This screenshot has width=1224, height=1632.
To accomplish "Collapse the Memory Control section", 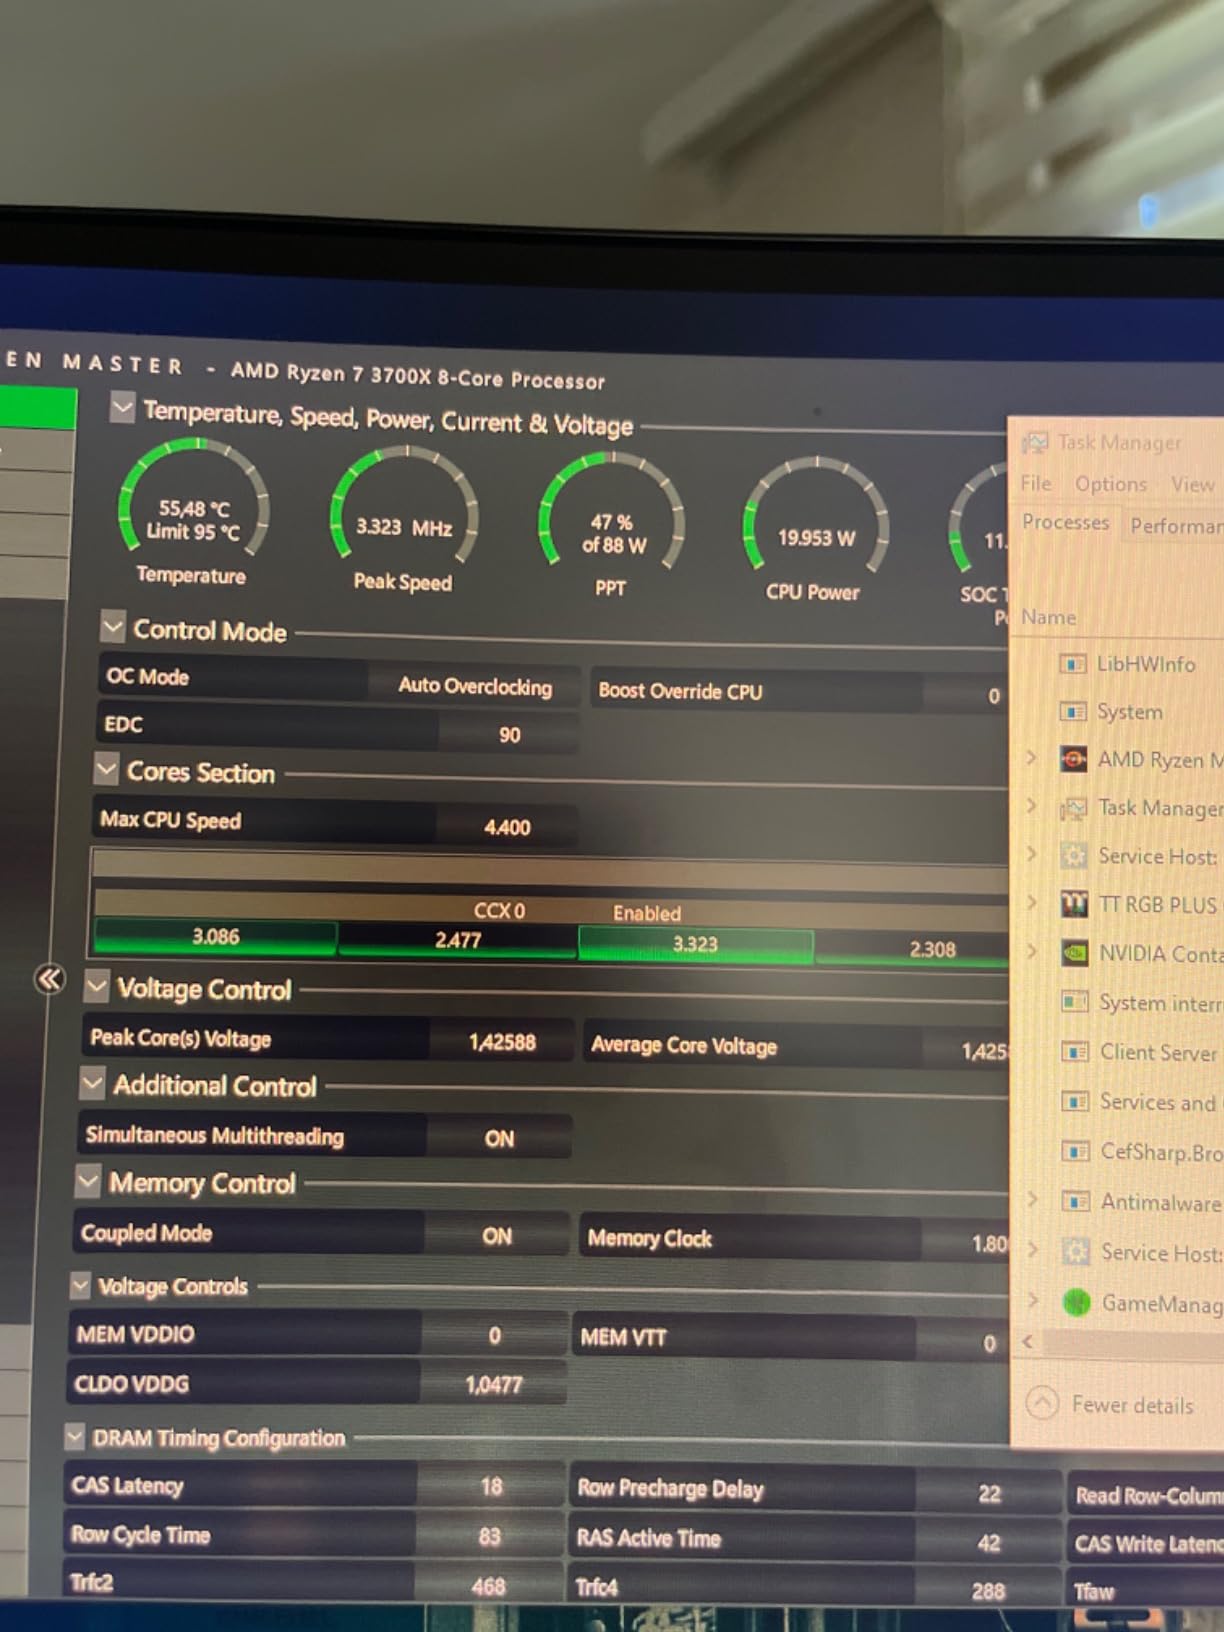I will click(88, 1181).
